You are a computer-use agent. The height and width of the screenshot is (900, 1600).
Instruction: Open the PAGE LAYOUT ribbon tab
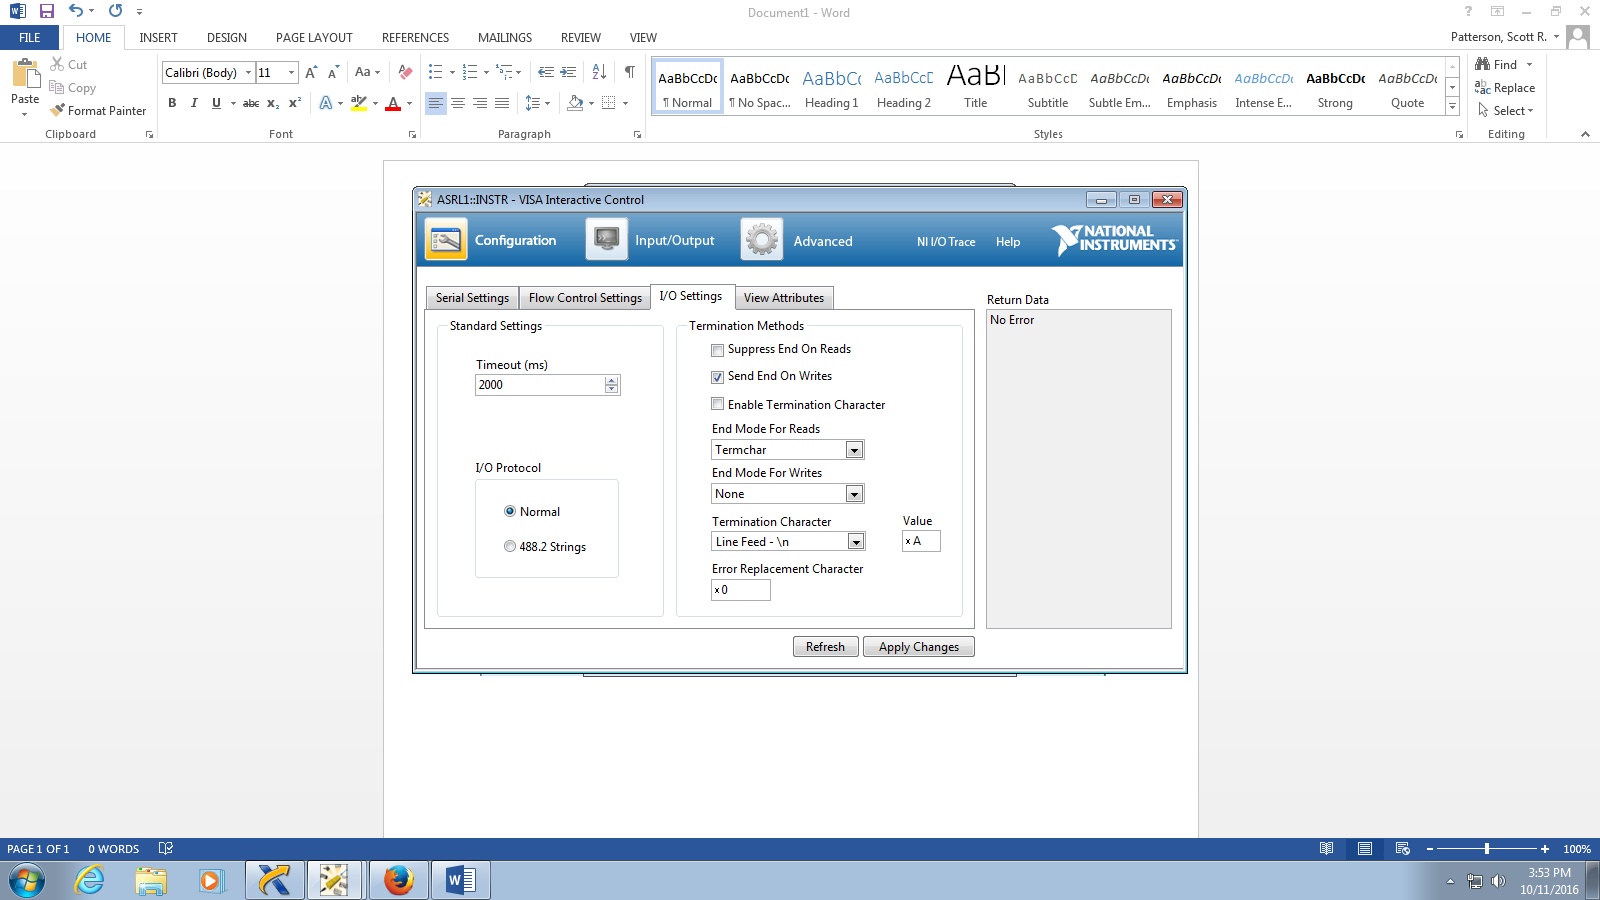pos(314,38)
